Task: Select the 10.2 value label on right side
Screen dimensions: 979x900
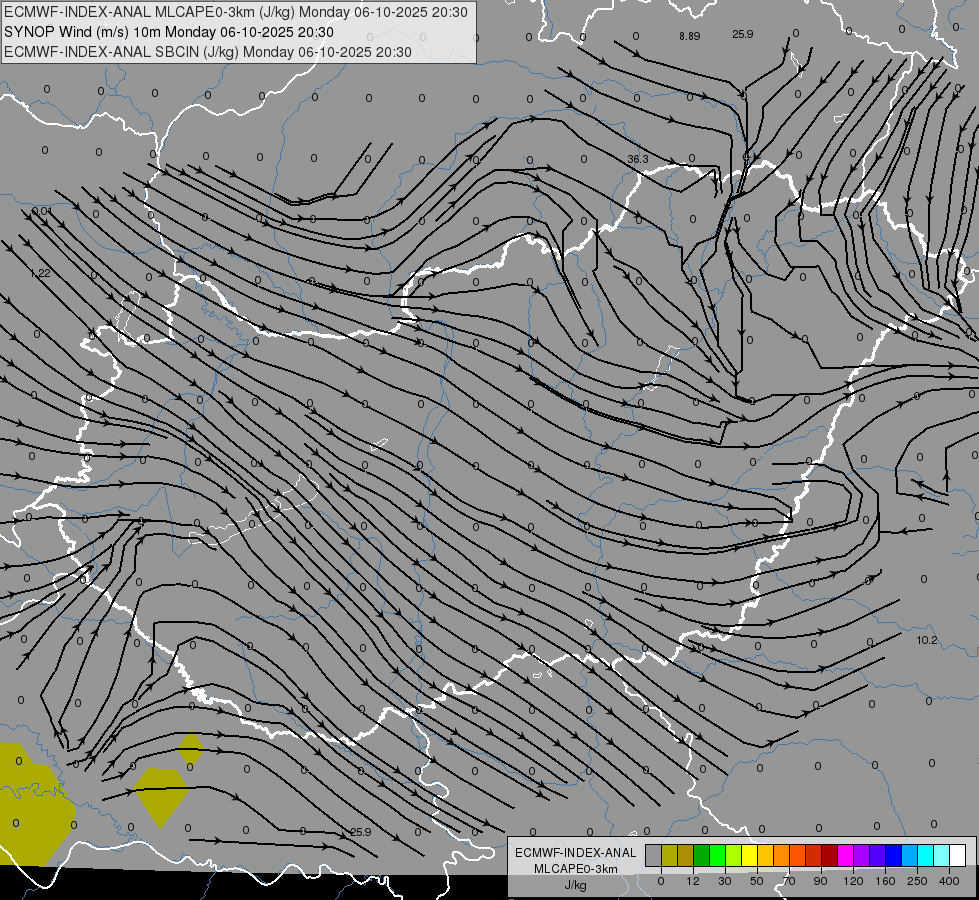Action: [x=927, y=640]
